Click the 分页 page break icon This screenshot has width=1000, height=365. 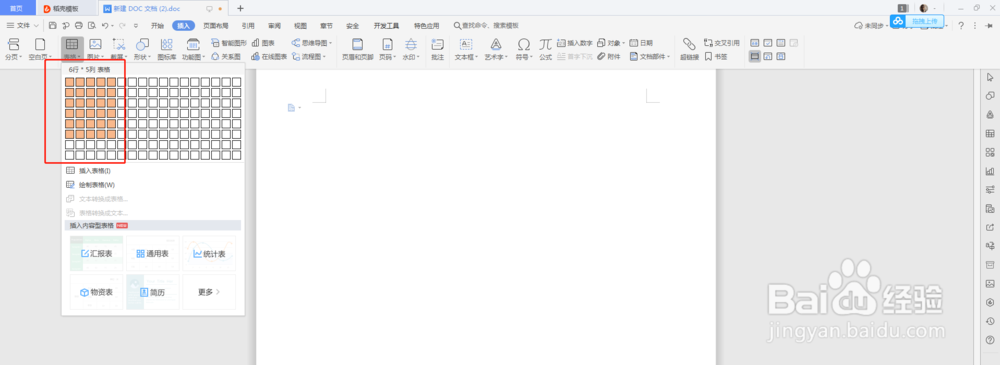(13, 44)
